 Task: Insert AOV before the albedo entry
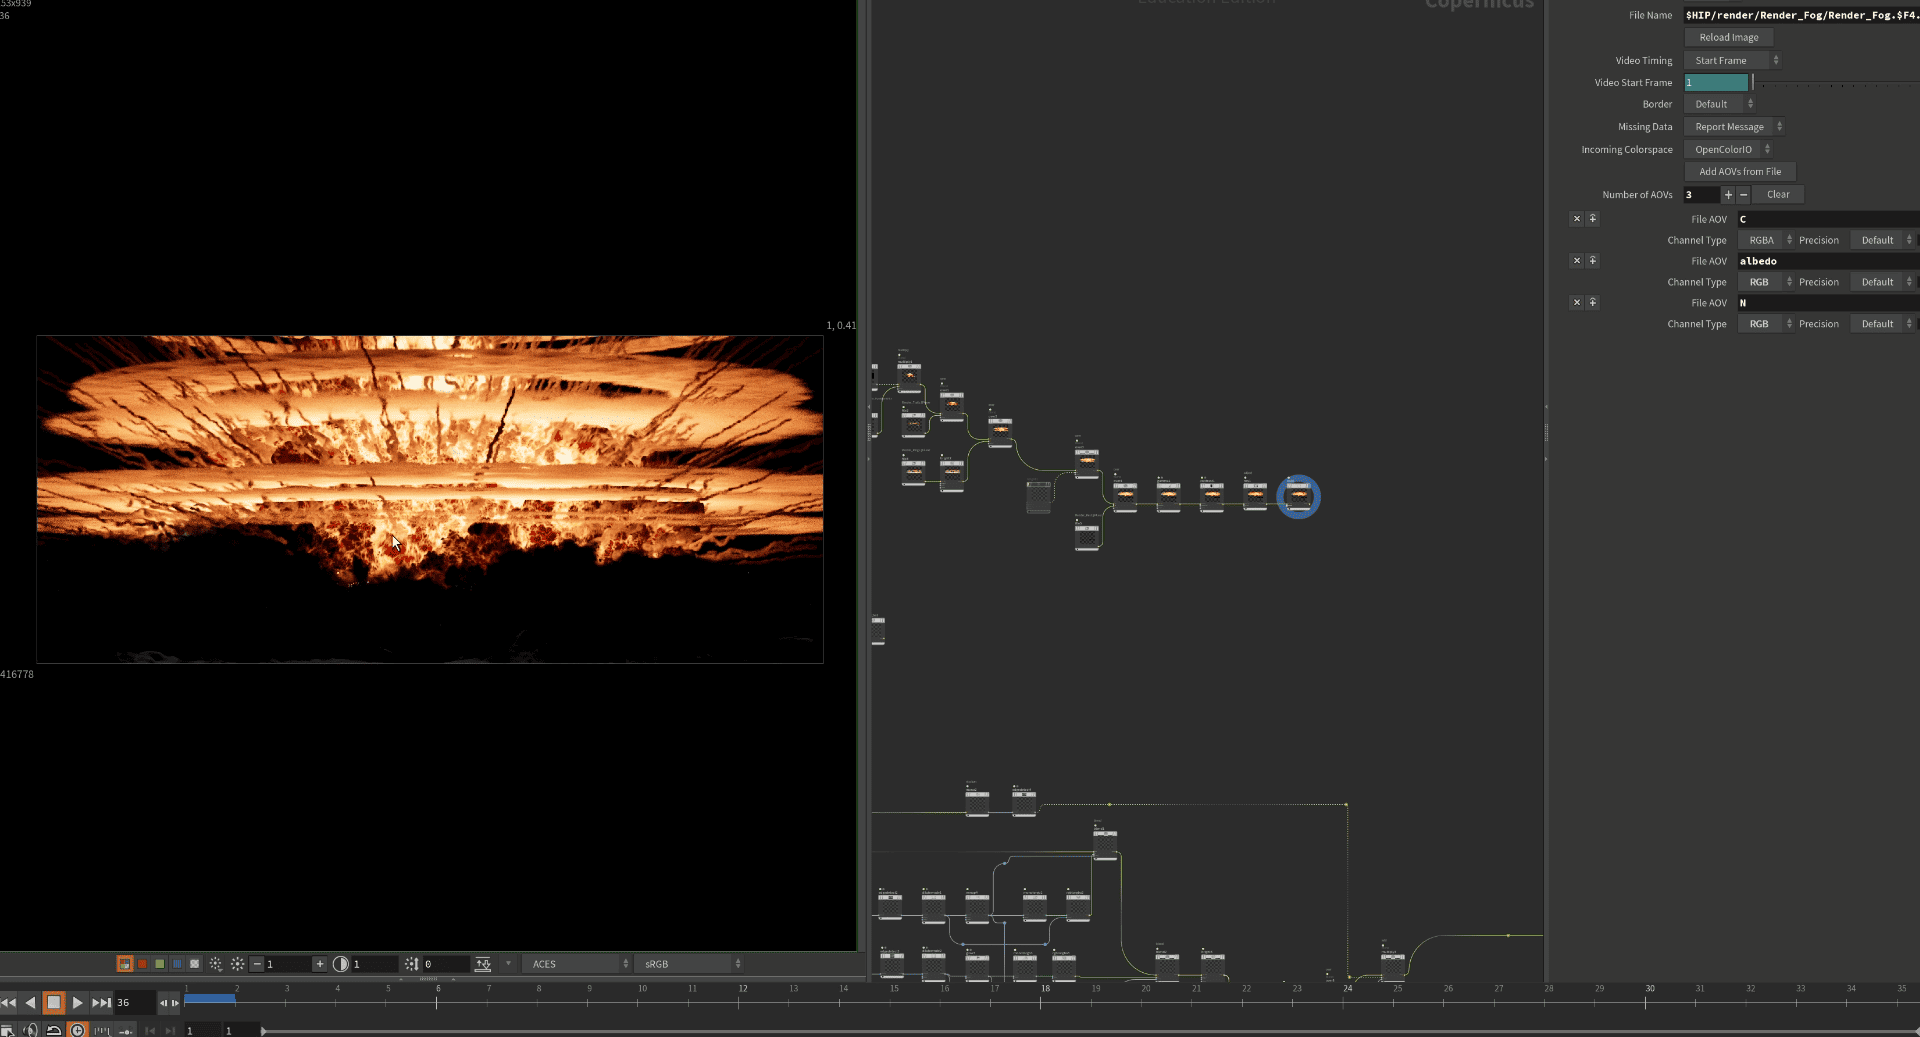1593,261
